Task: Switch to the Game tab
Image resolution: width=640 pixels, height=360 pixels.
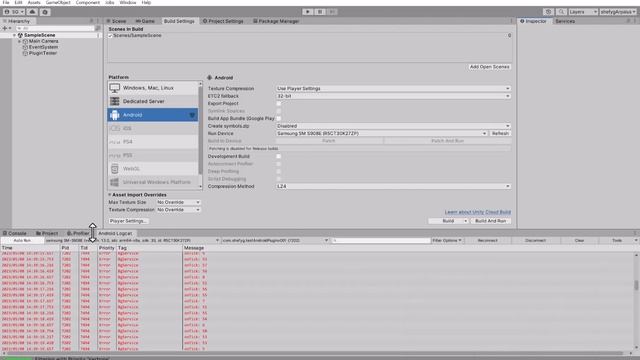Action: coord(145,21)
